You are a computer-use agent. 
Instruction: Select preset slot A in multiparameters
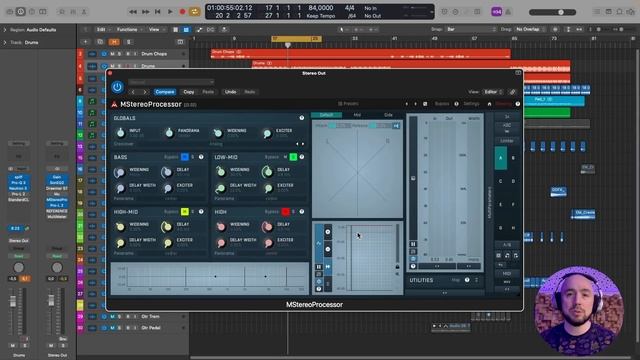501,158
